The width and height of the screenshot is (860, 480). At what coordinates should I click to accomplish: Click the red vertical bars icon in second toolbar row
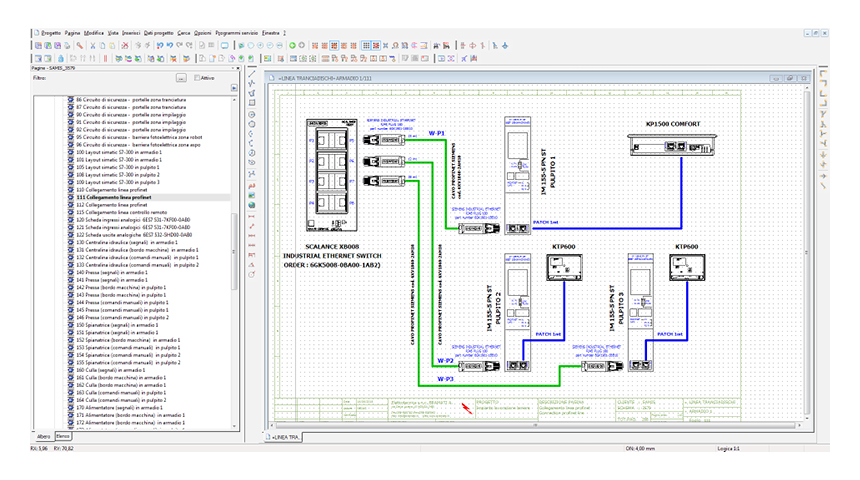105,58
